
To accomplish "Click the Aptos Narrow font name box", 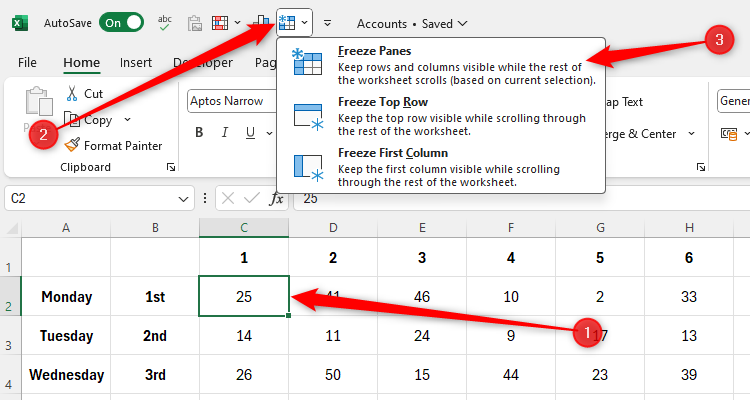I will pos(232,101).
